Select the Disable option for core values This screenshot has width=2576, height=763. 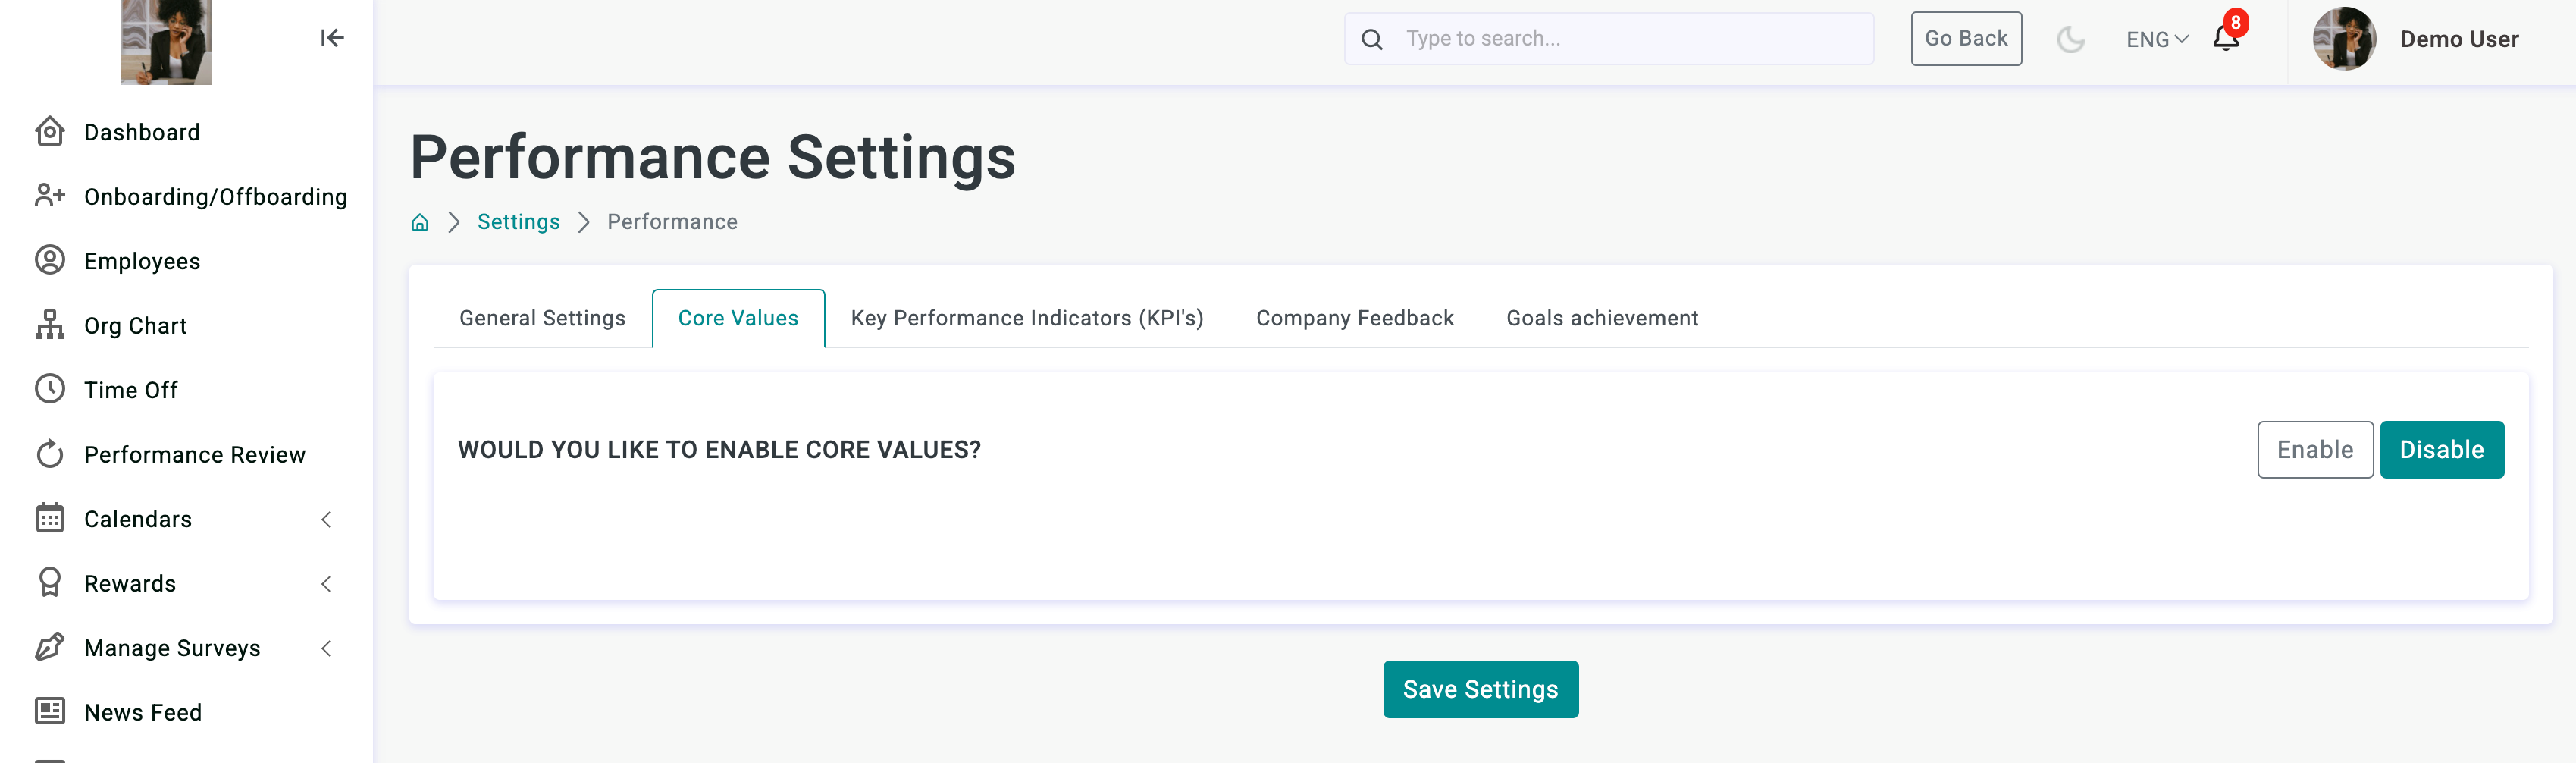point(2441,450)
